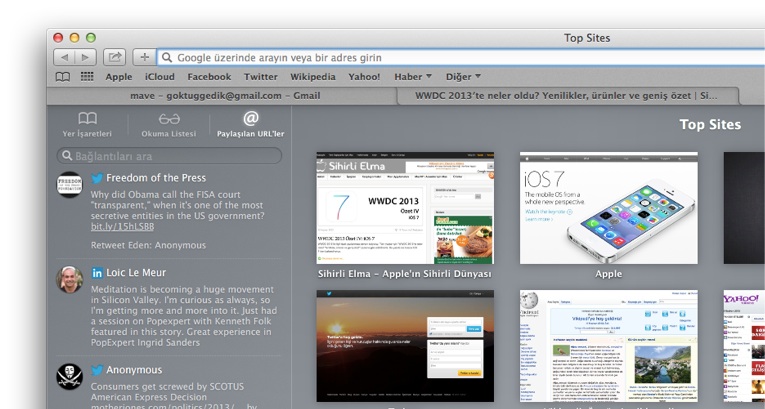Screen dimensions: 765x409
Task: Open the Share button in toolbar
Action: pyautogui.click(x=115, y=57)
